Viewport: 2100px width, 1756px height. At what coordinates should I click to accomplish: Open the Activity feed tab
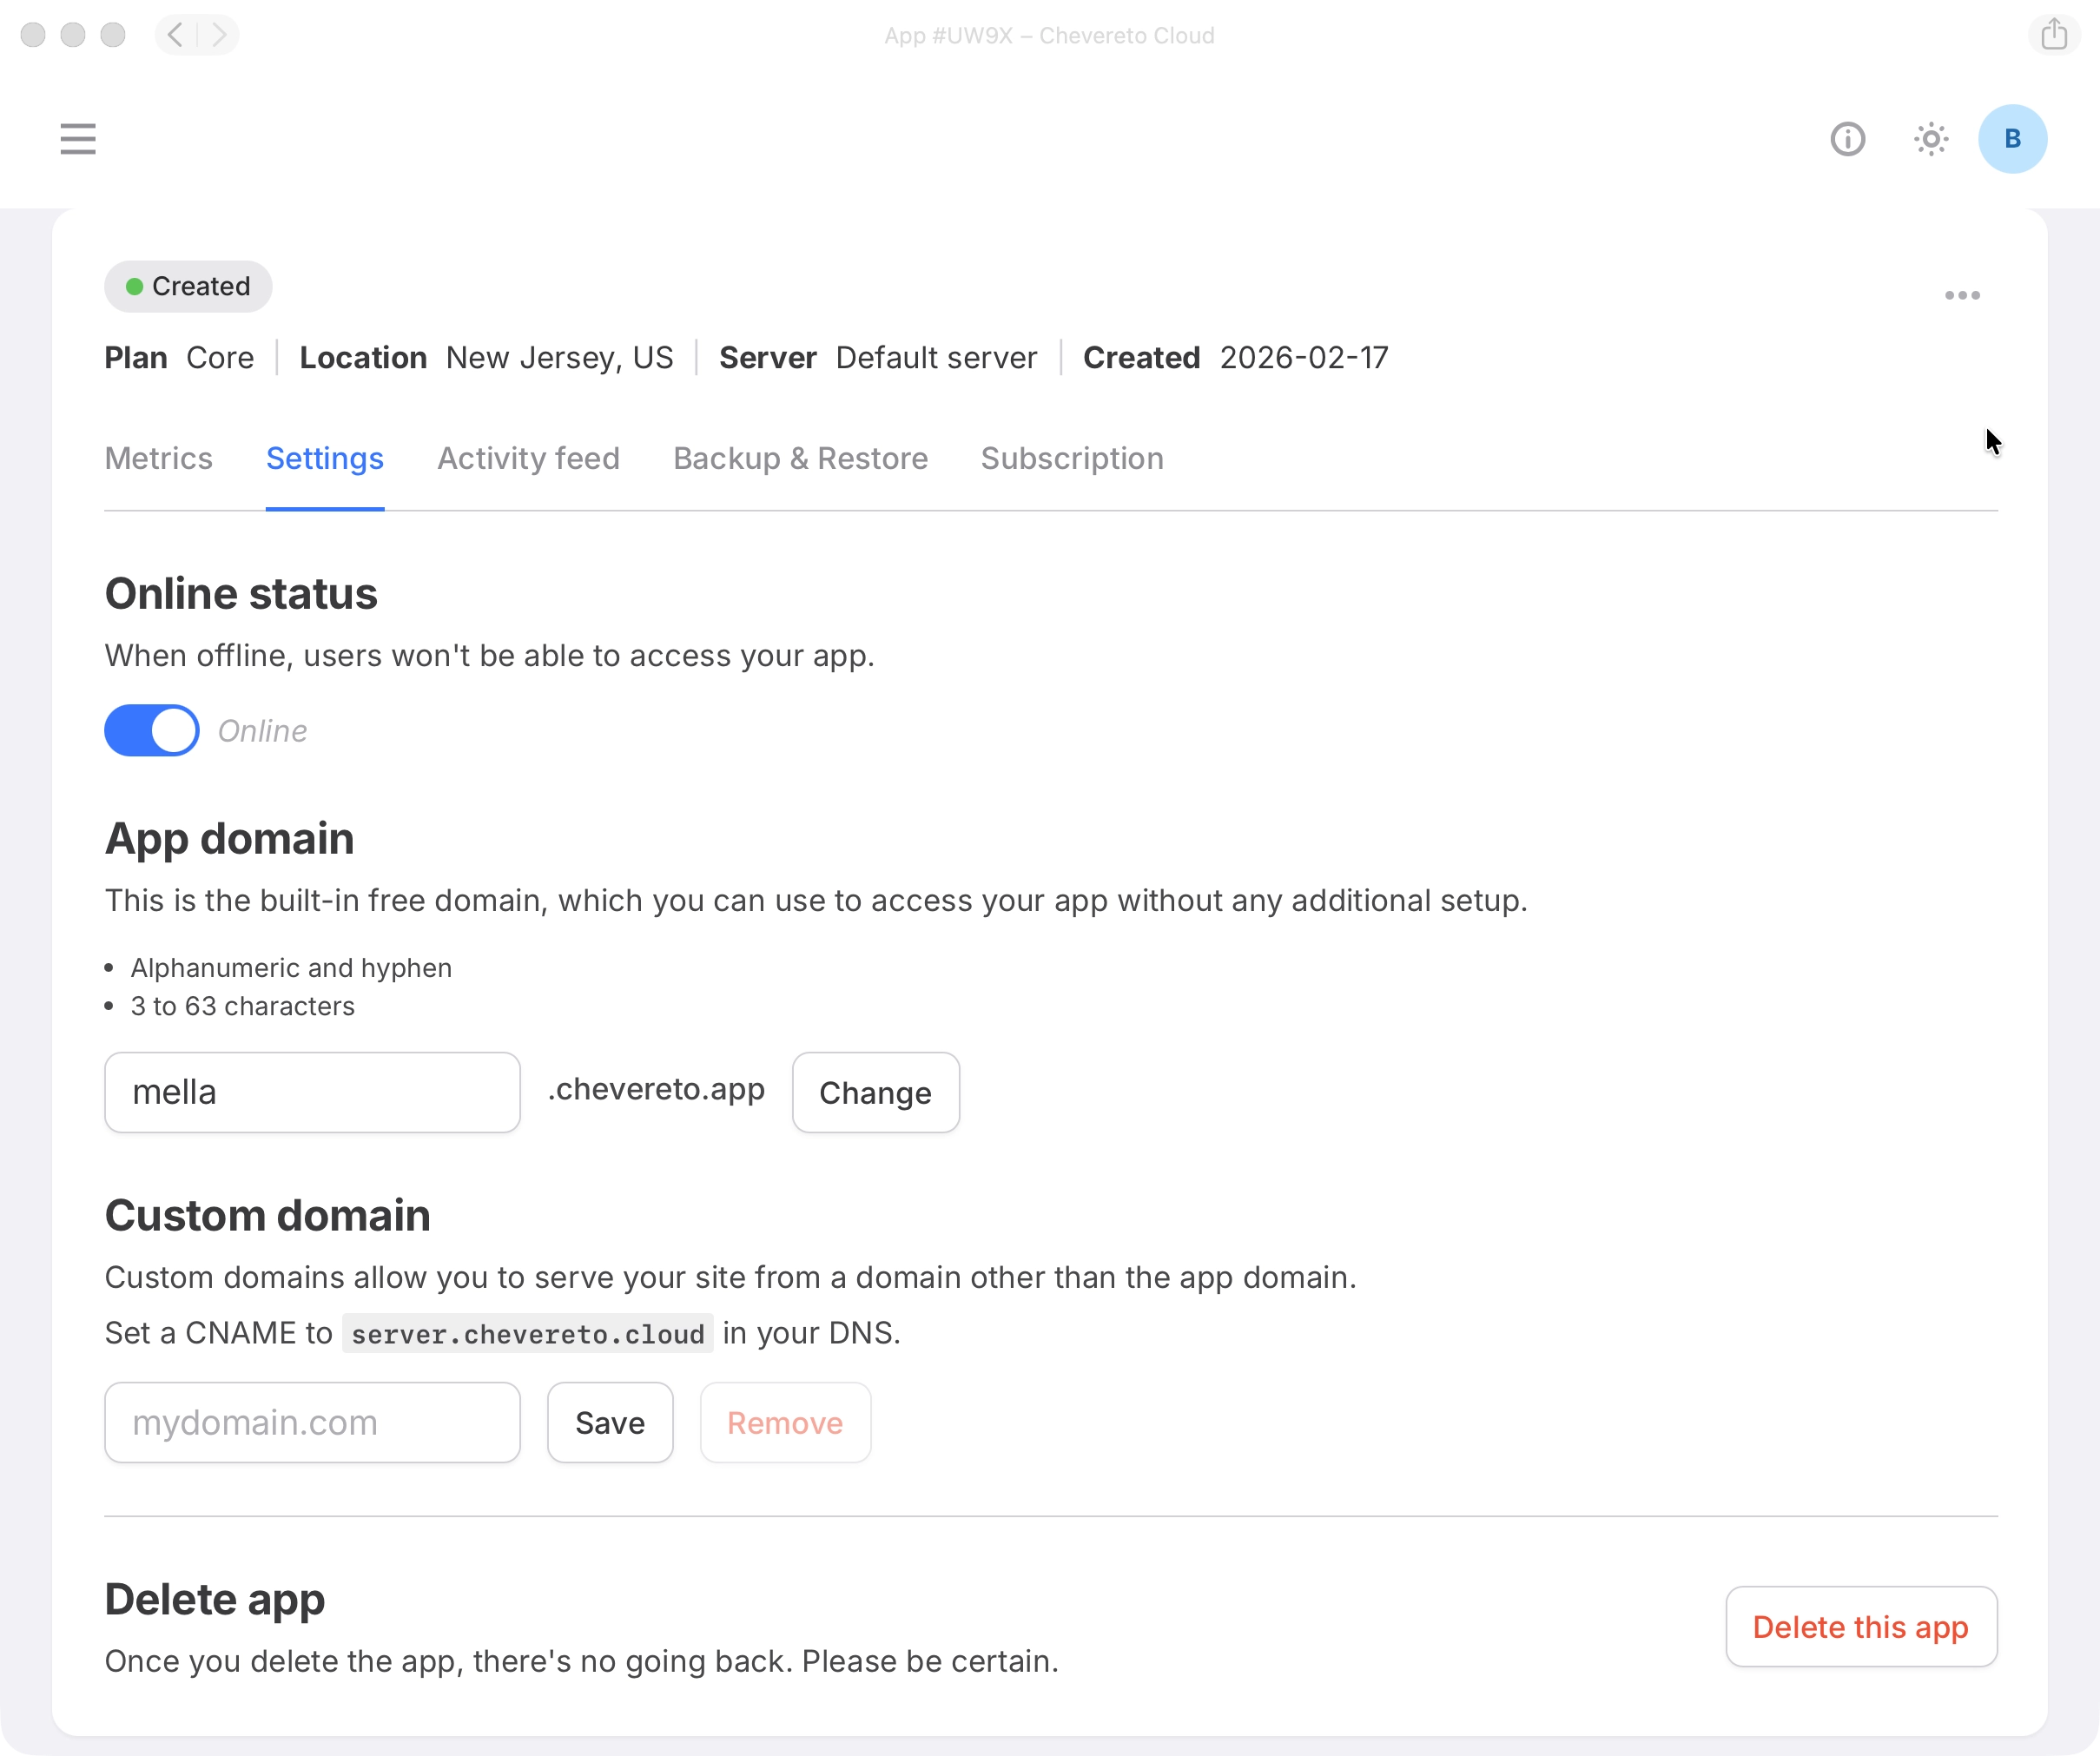click(529, 458)
